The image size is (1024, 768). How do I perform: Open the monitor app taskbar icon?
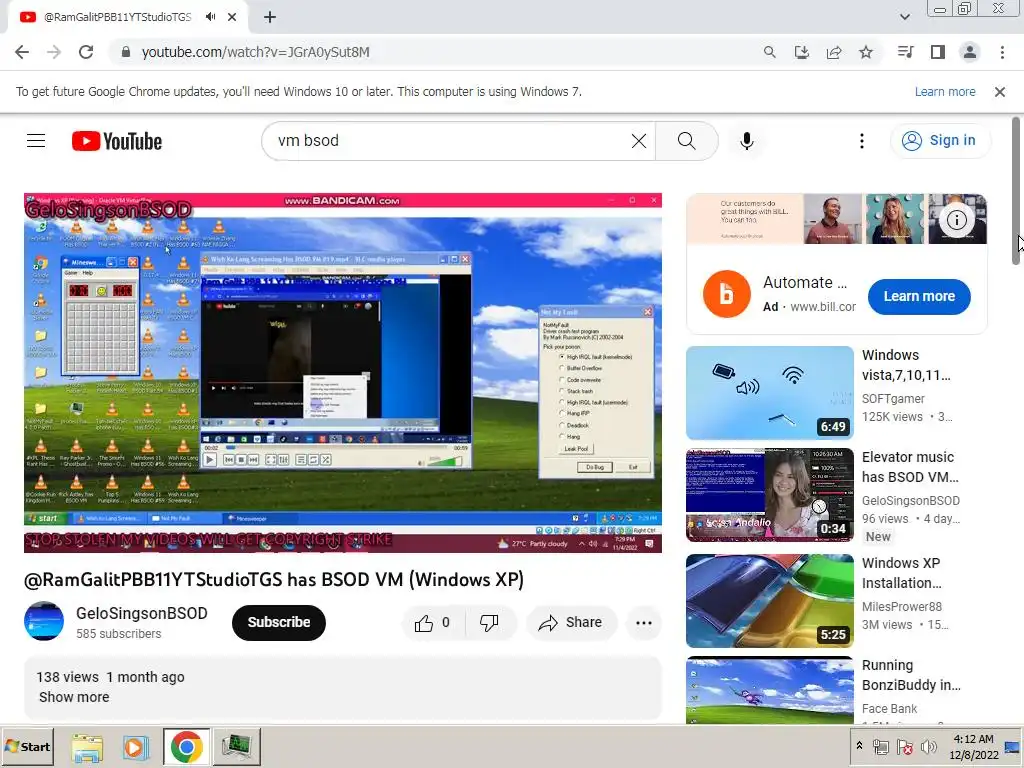tap(236, 746)
